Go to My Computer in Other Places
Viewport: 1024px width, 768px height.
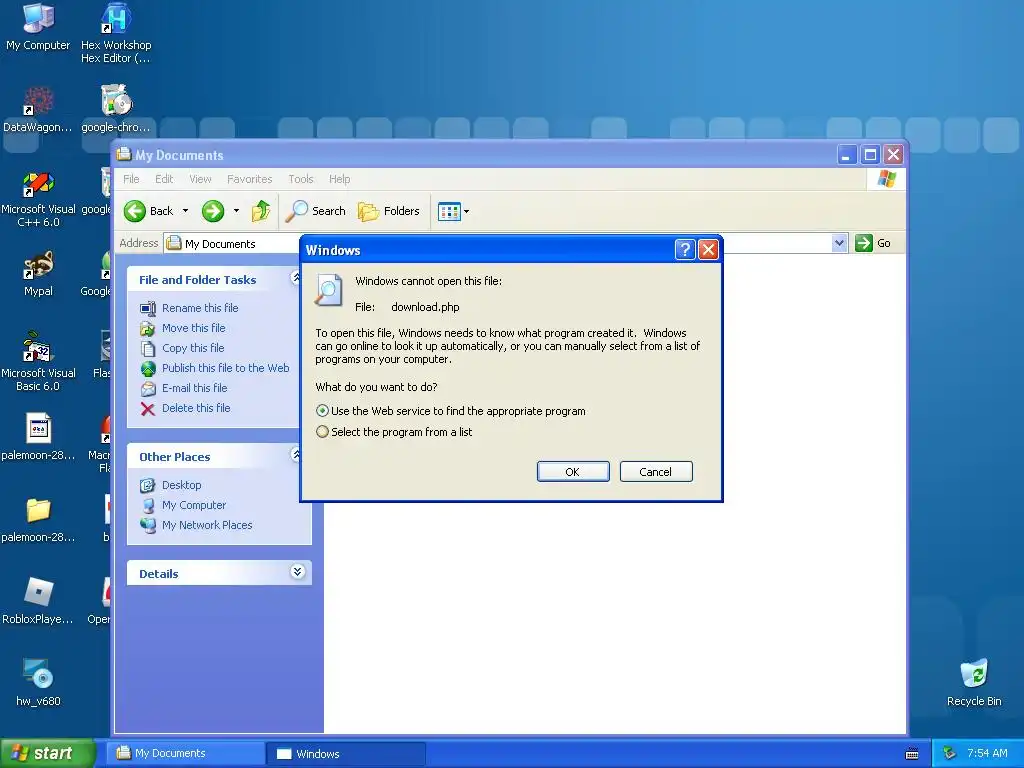[194, 505]
